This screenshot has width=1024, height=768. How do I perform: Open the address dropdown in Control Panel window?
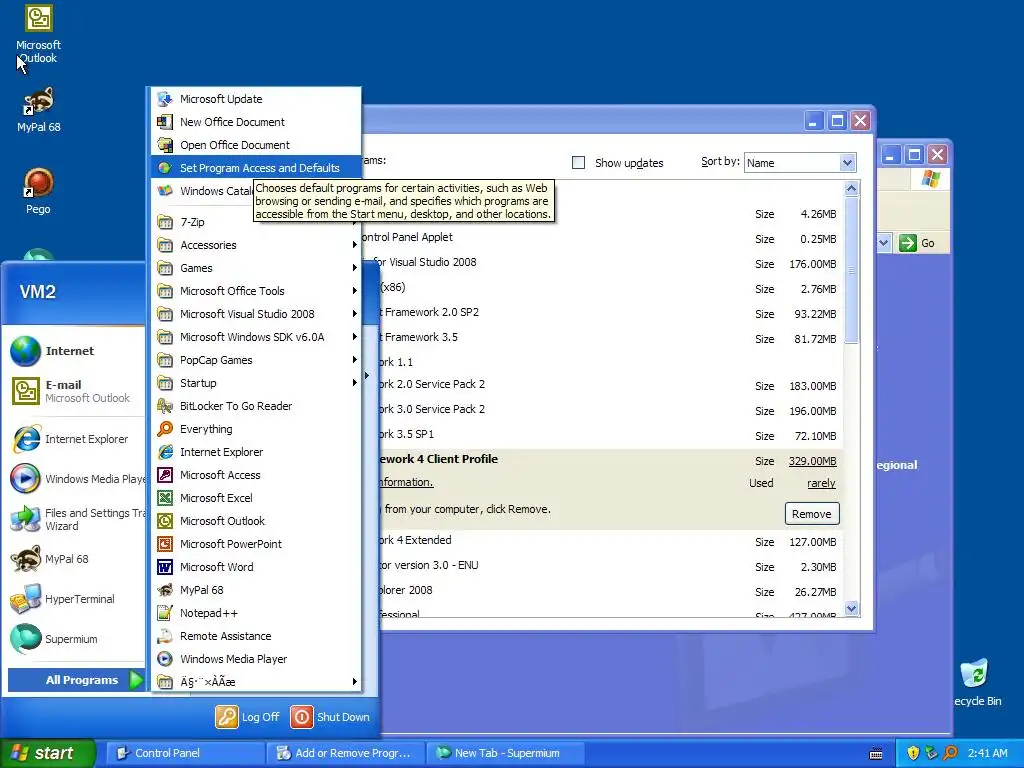[x=884, y=243]
